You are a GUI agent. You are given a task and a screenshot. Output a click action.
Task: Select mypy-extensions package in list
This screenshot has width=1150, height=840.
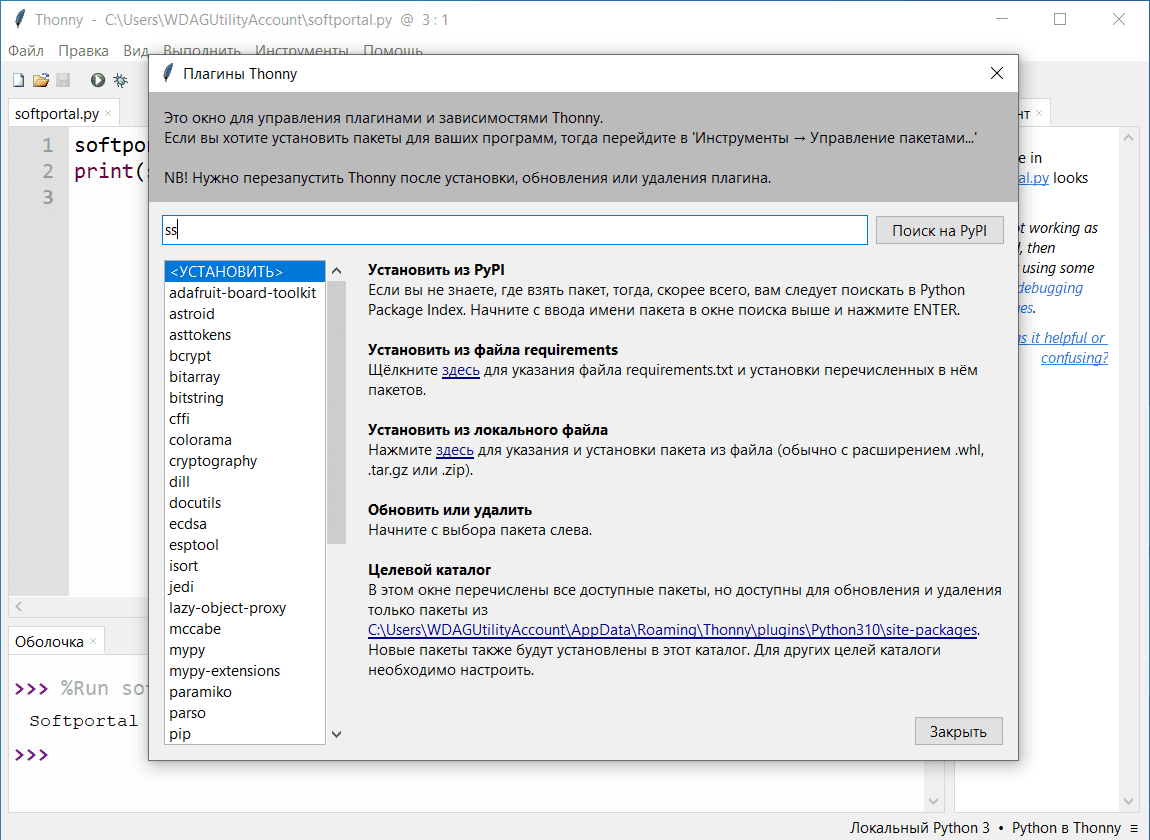pyautogui.click(x=245, y=671)
